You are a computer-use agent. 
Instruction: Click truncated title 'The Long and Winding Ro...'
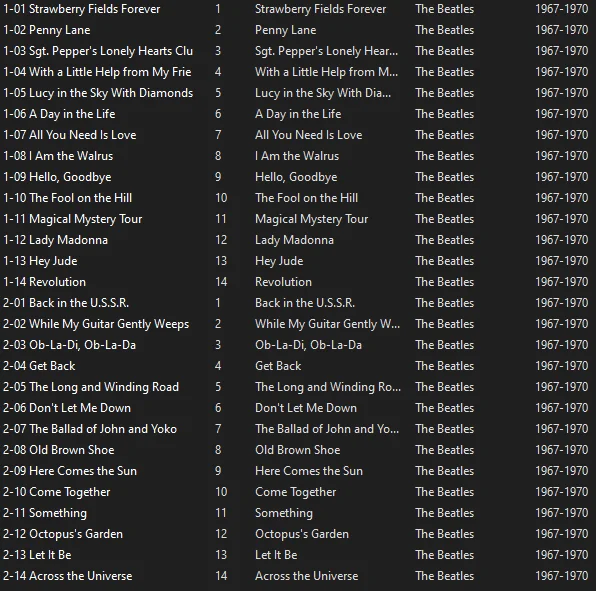[328, 387]
